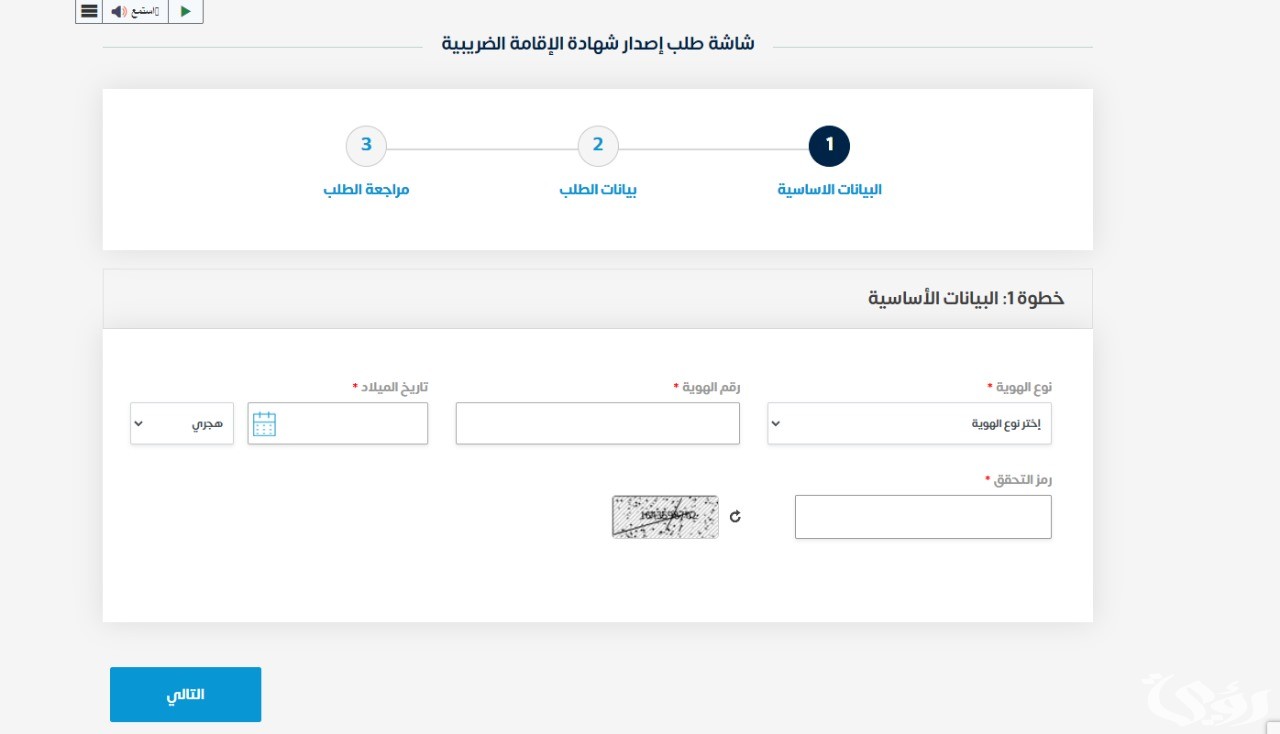Open the نوع الهوية dropdown
The width and height of the screenshot is (1280, 734).
[x=909, y=424]
